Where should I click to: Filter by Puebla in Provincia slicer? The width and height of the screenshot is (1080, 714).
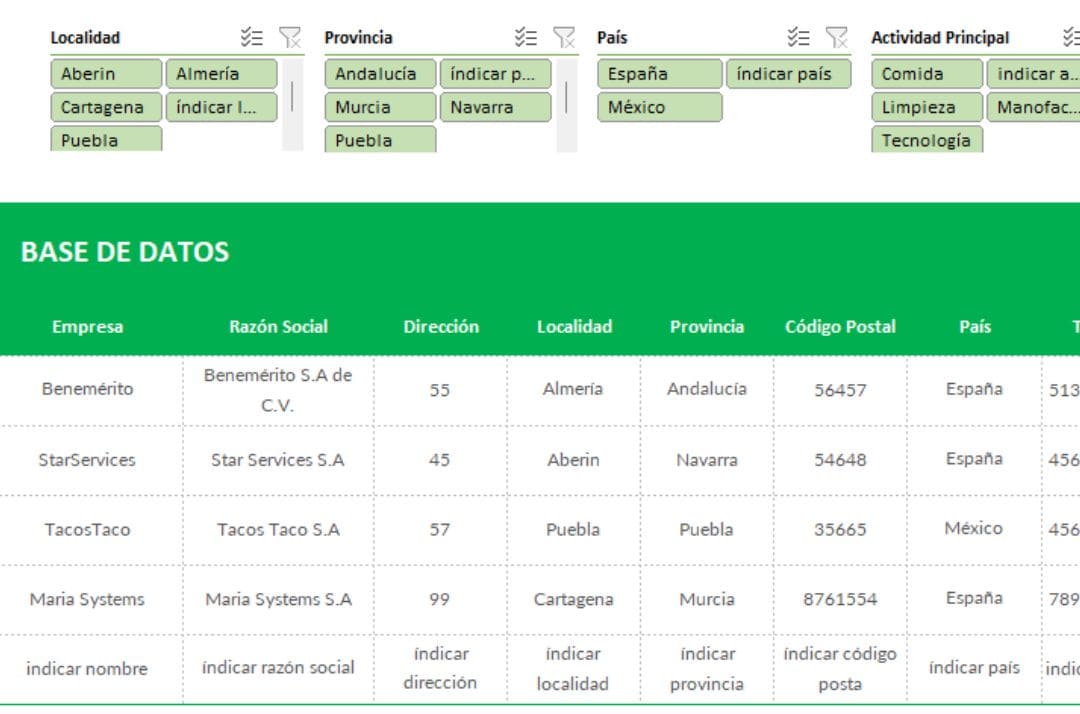(x=380, y=139)
